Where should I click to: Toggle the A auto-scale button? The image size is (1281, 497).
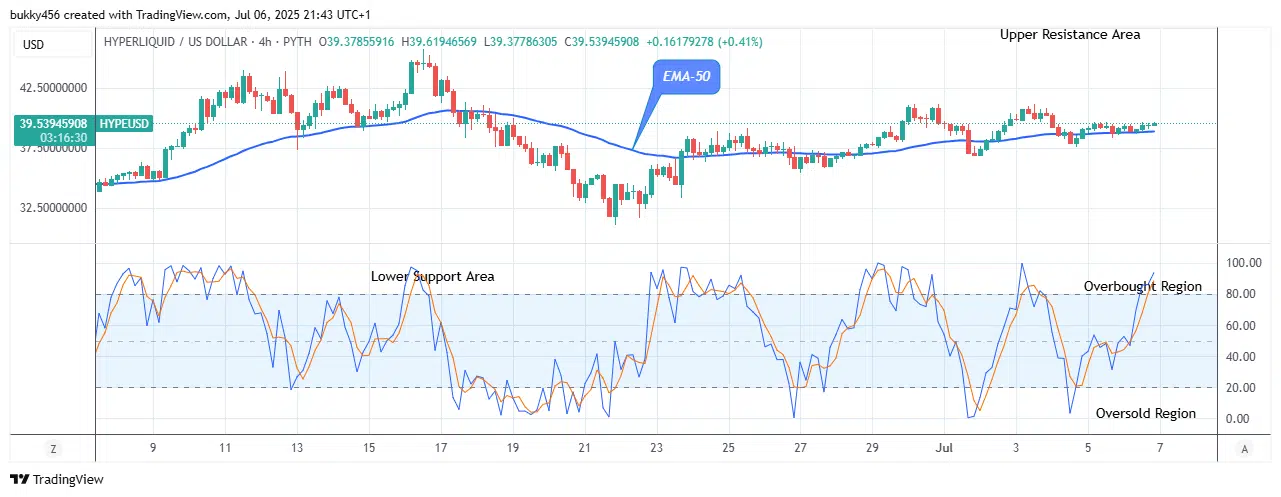tap(1243, 449)
